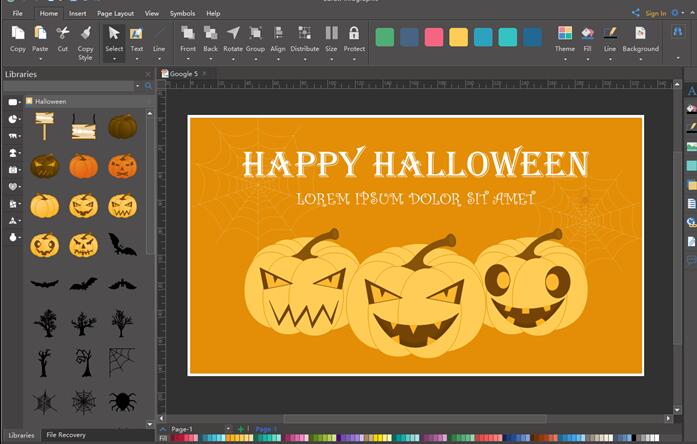Click the Cut scissors icon
The image size is (697, 444).
(x=63, y=38)
